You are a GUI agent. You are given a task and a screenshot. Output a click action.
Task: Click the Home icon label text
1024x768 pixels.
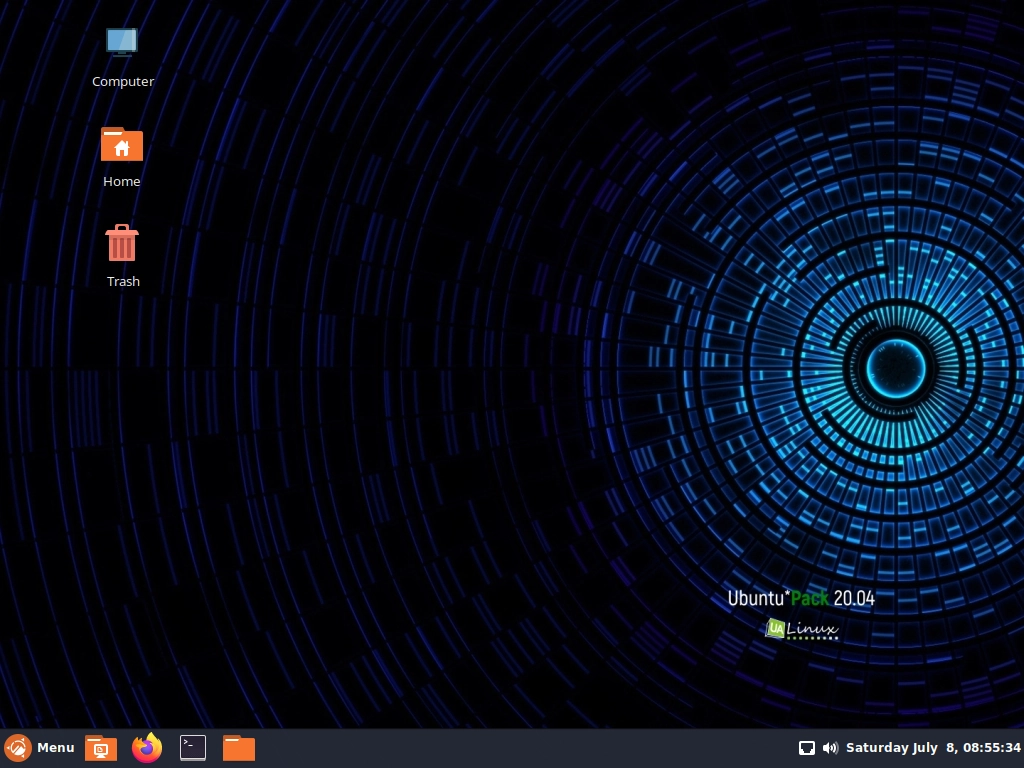click(121, 182)
